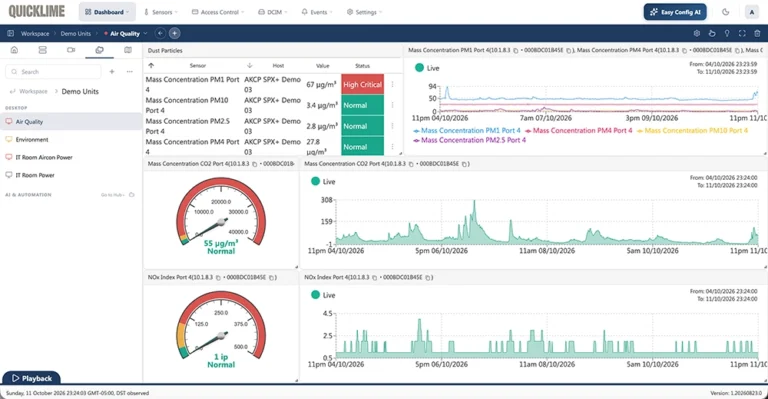
Task: Sort with down arrow beside Host column
Action: point(249,65)
